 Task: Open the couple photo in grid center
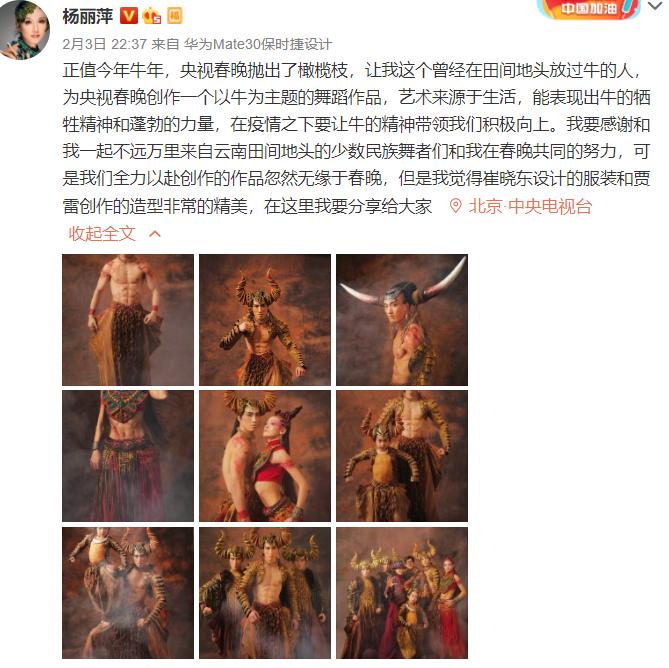(x=265, y=456)
